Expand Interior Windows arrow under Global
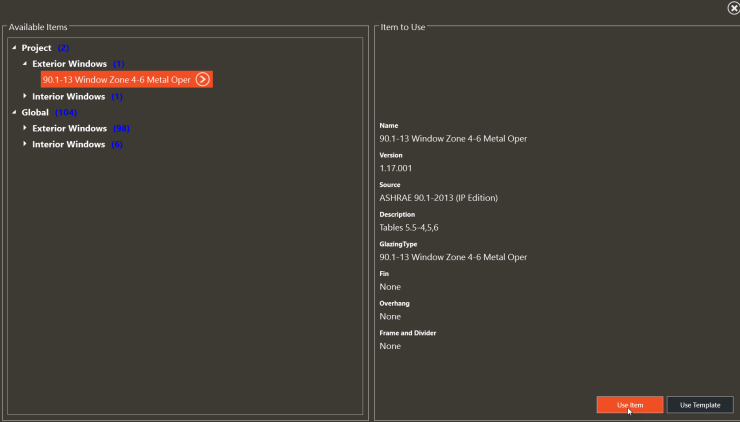 click(x=25, y=144)
